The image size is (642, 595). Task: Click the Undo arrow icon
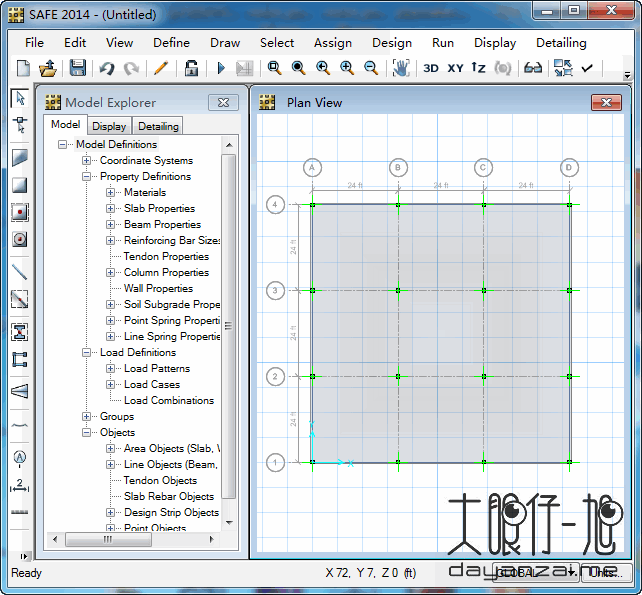(x=107, y=68)
